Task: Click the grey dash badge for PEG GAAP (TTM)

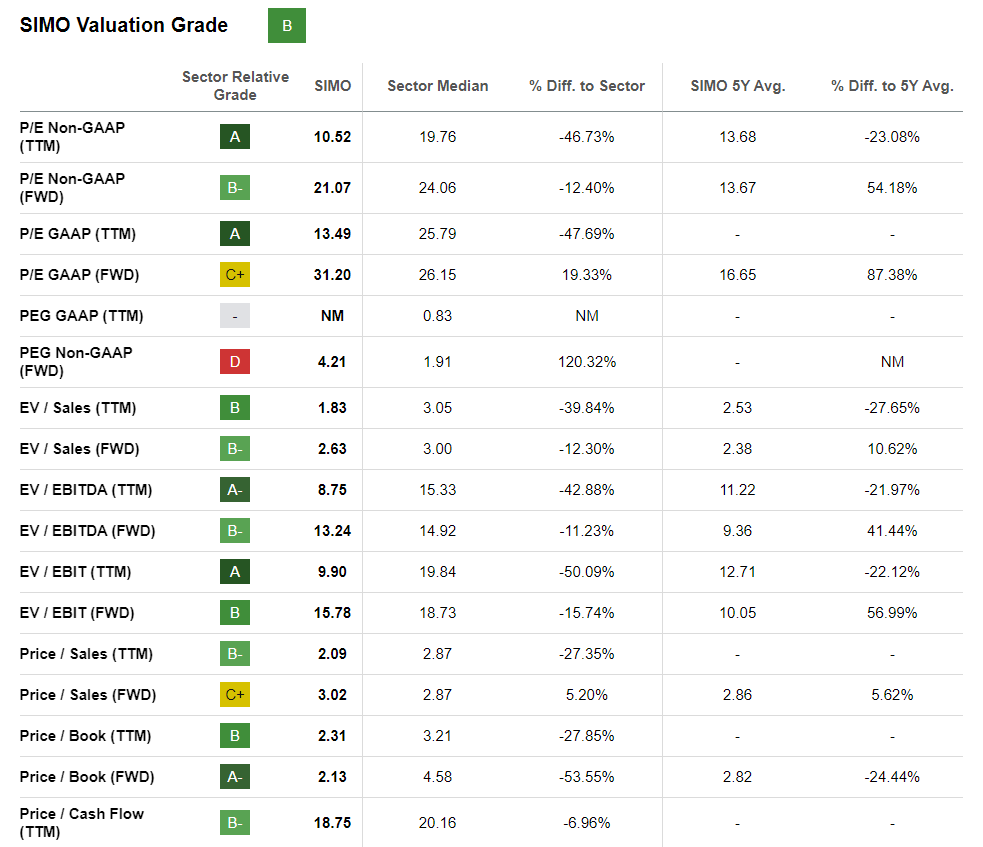Action: pyautogui.click(x=235, y=316)
